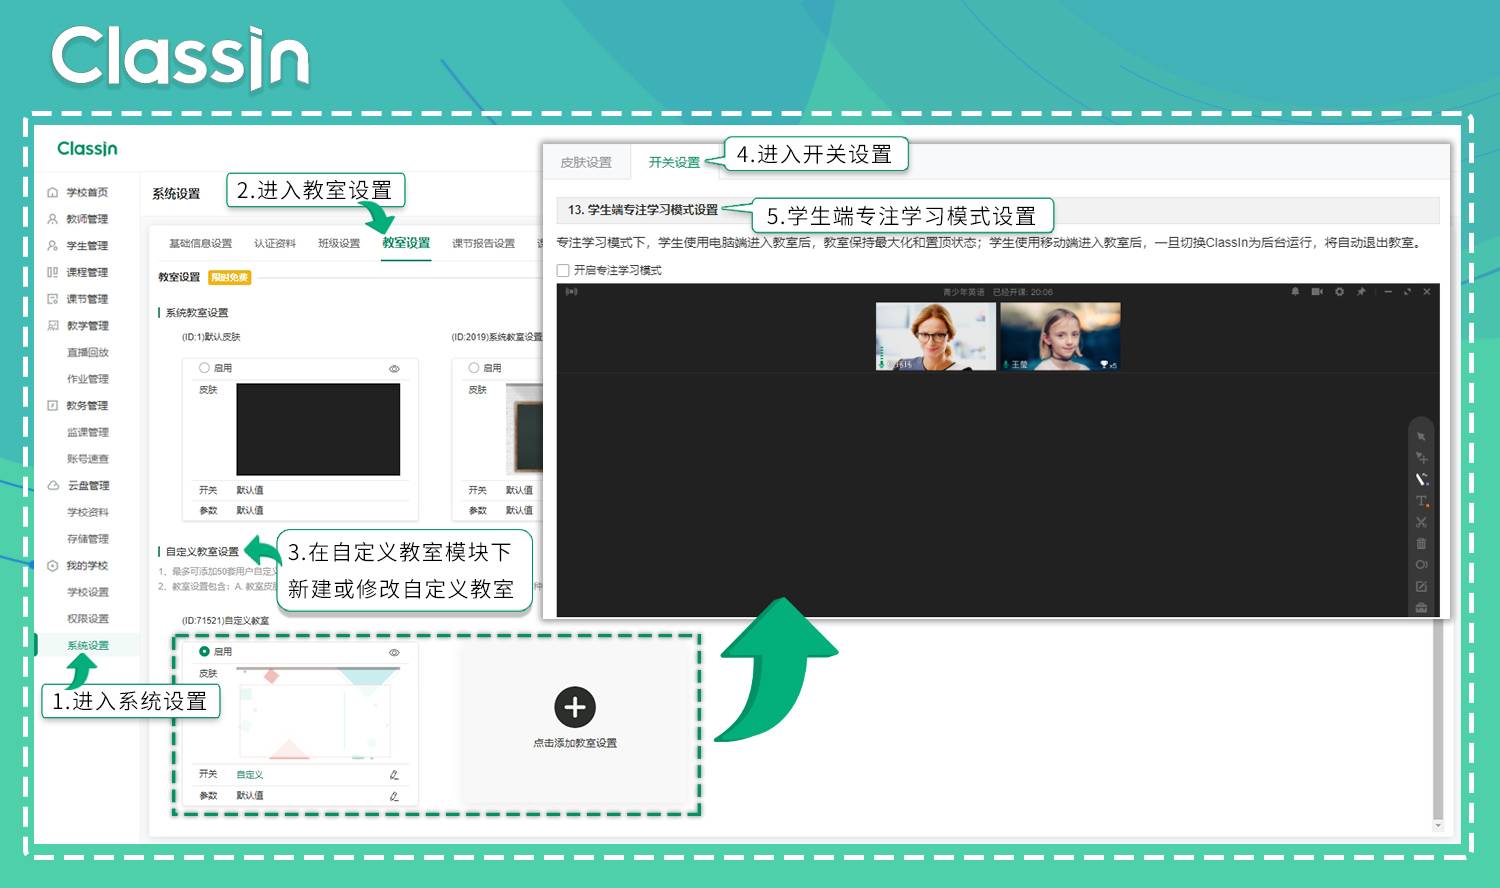1500x888 pixels.
Task: Click the signal icon at preview top-left
Action: coord(571,292)
